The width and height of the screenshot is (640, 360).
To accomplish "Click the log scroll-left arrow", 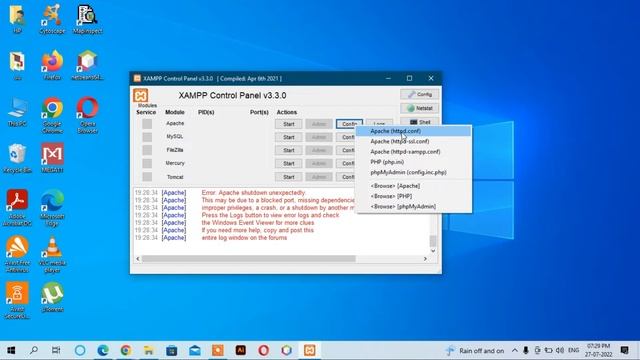I will pos(138,259).
